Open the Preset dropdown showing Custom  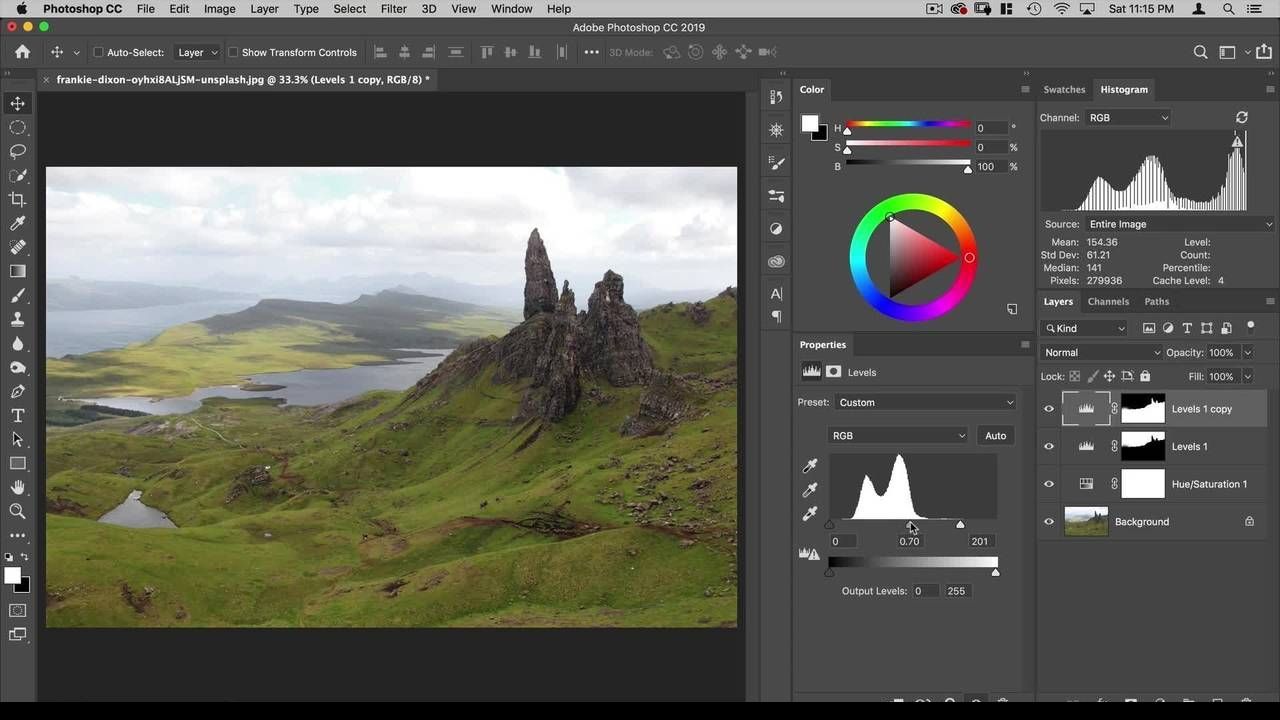[x=925, y=402]
